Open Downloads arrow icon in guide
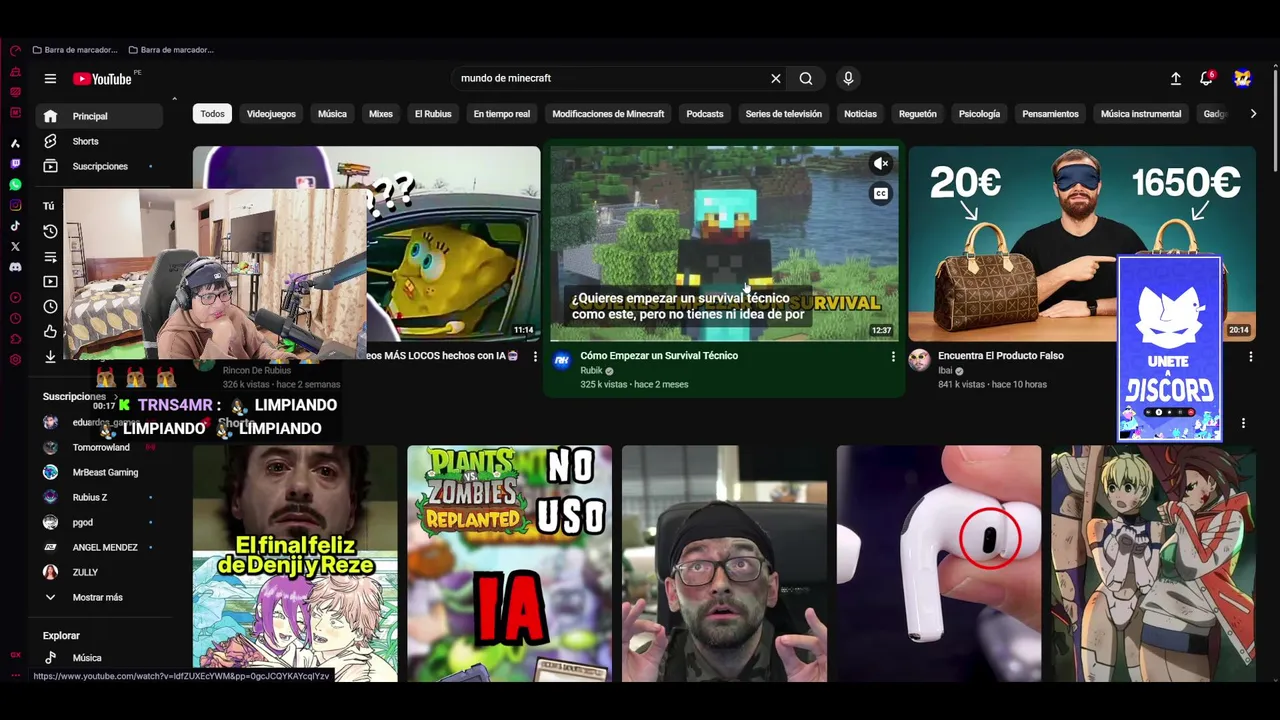 (x=50, y=356)
